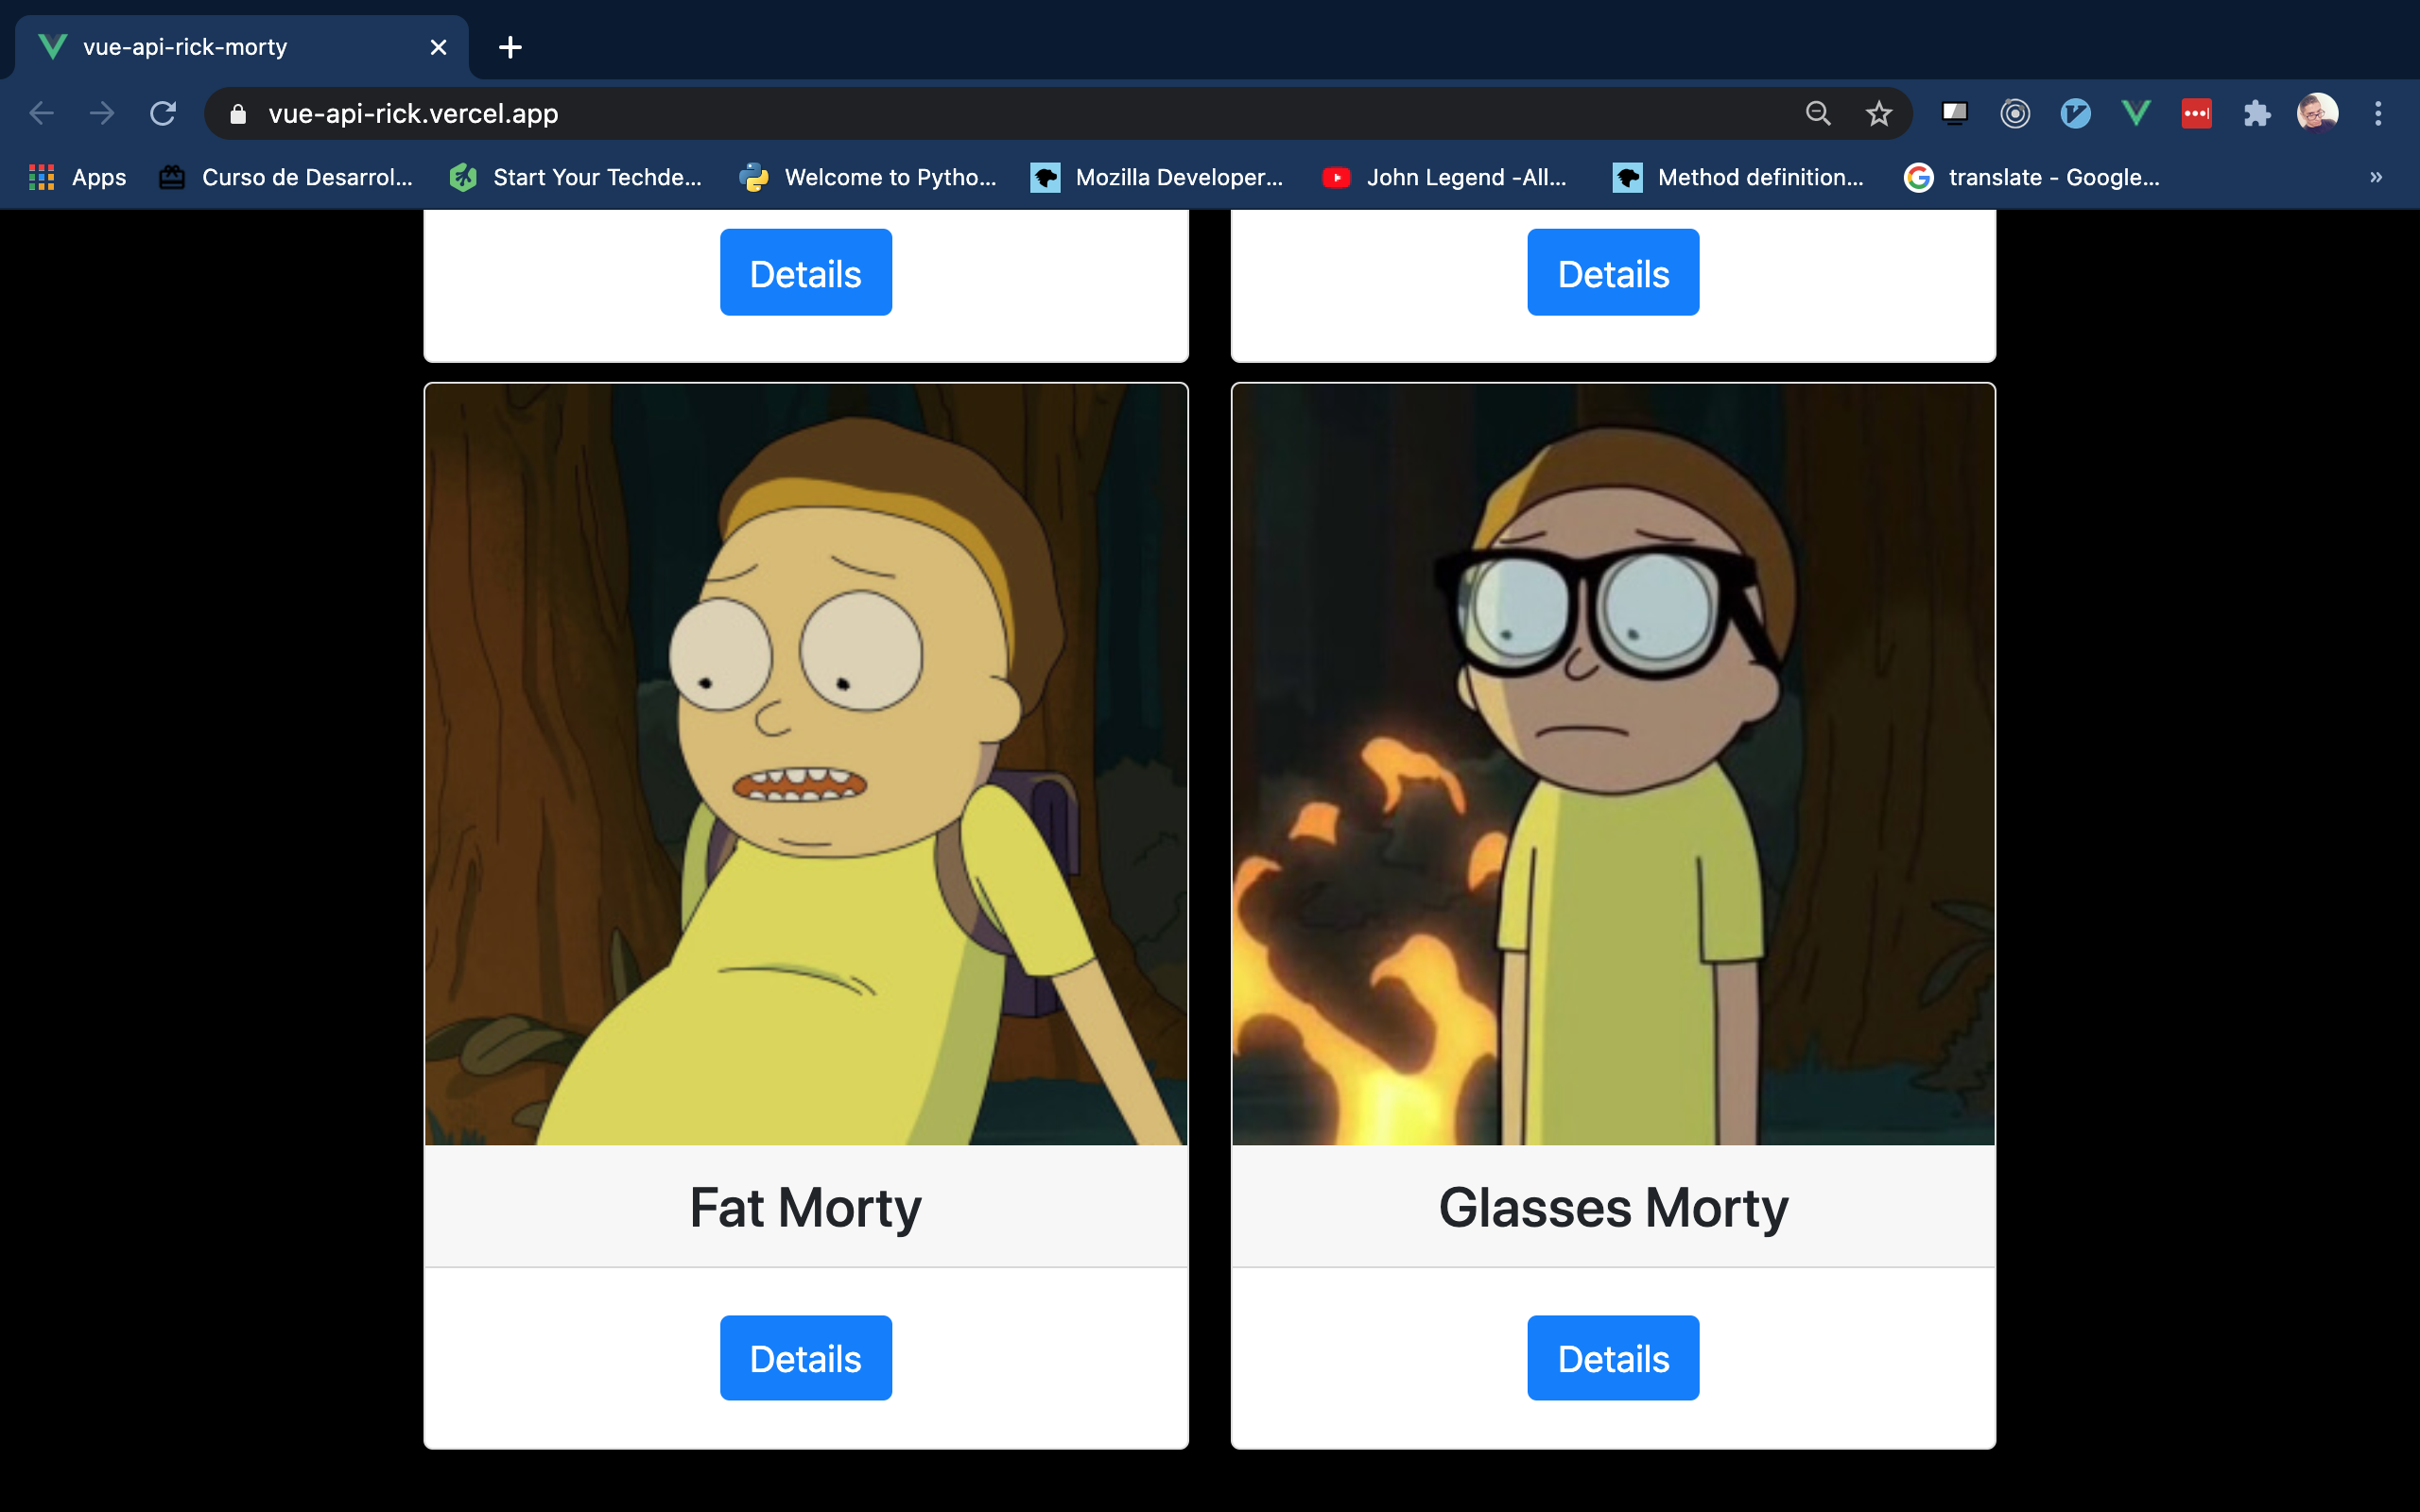Image resolution: width=2420 pixels, height=1512 pixels.
Task: Open the zoom magnifier in address bar
Action: click(x=1818, y=113)
